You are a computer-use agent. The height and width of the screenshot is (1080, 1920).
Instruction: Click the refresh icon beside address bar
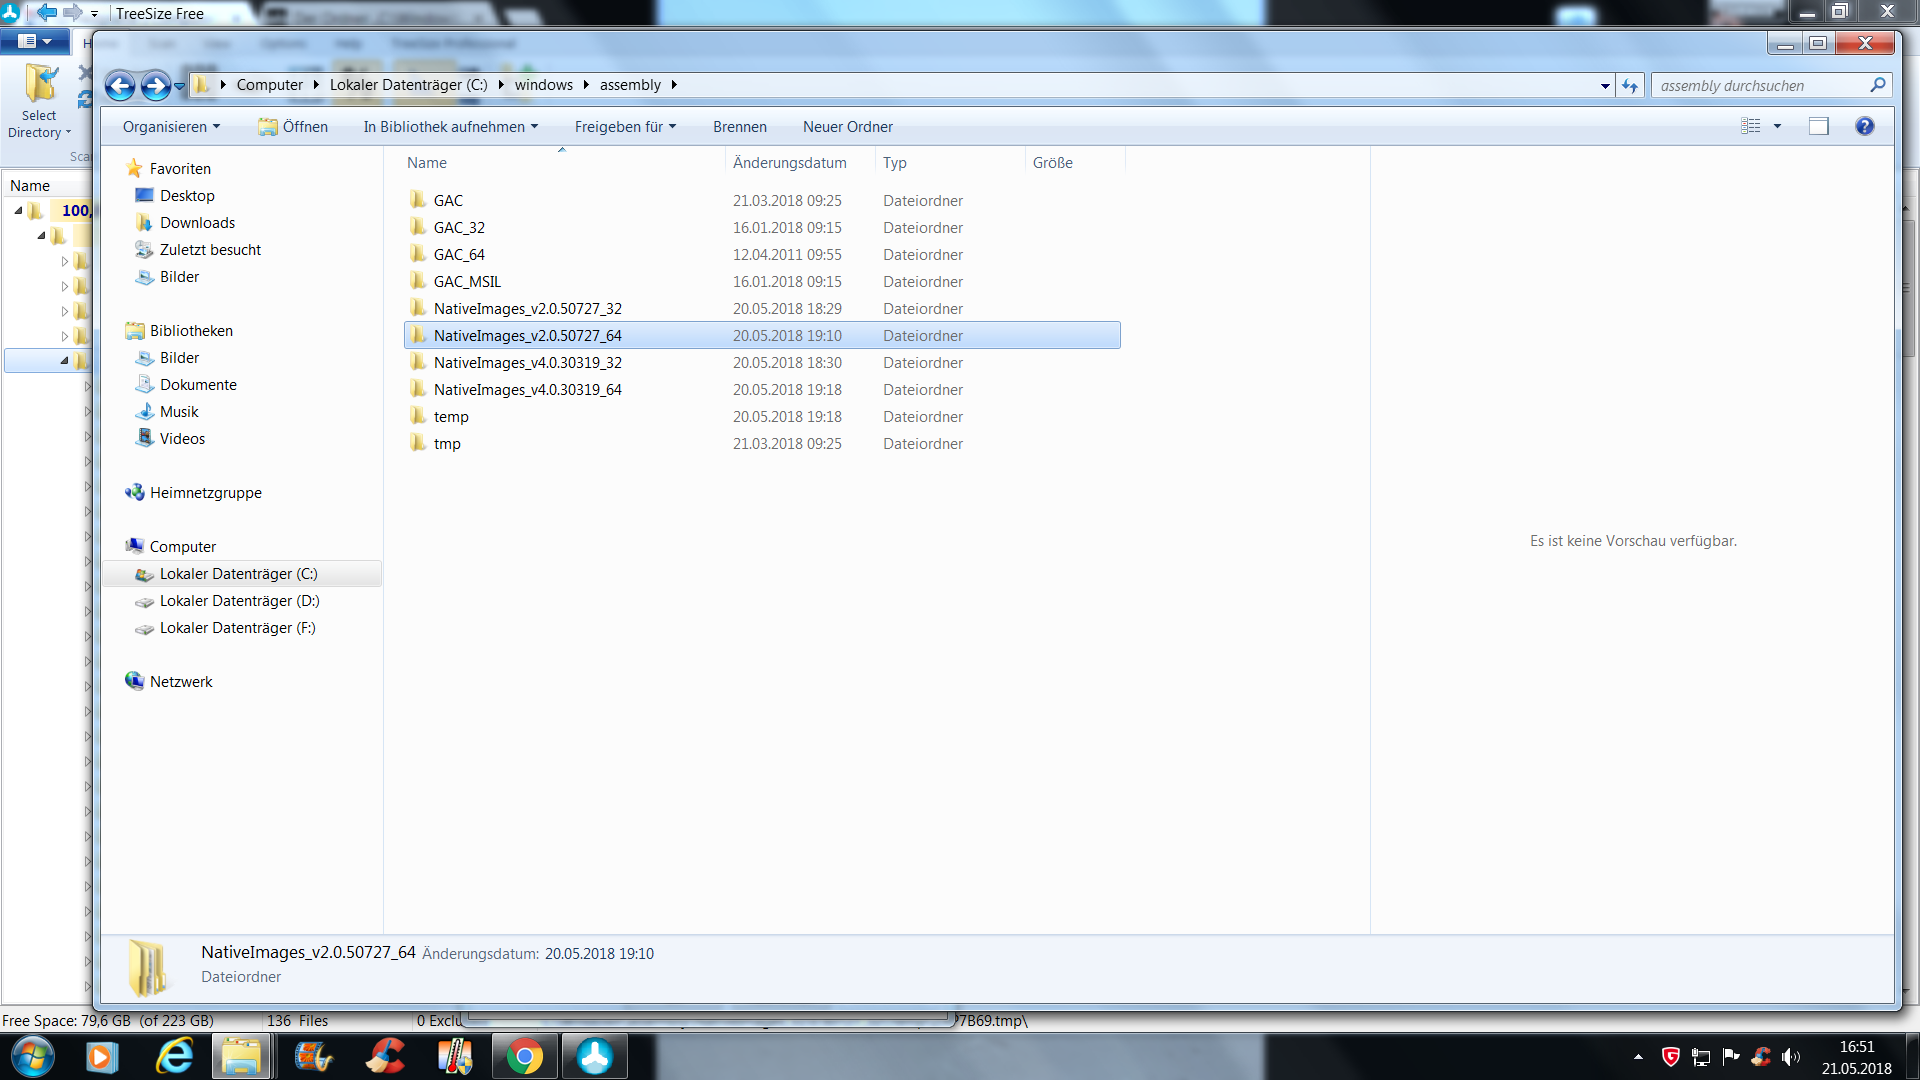coord(1630,86)
